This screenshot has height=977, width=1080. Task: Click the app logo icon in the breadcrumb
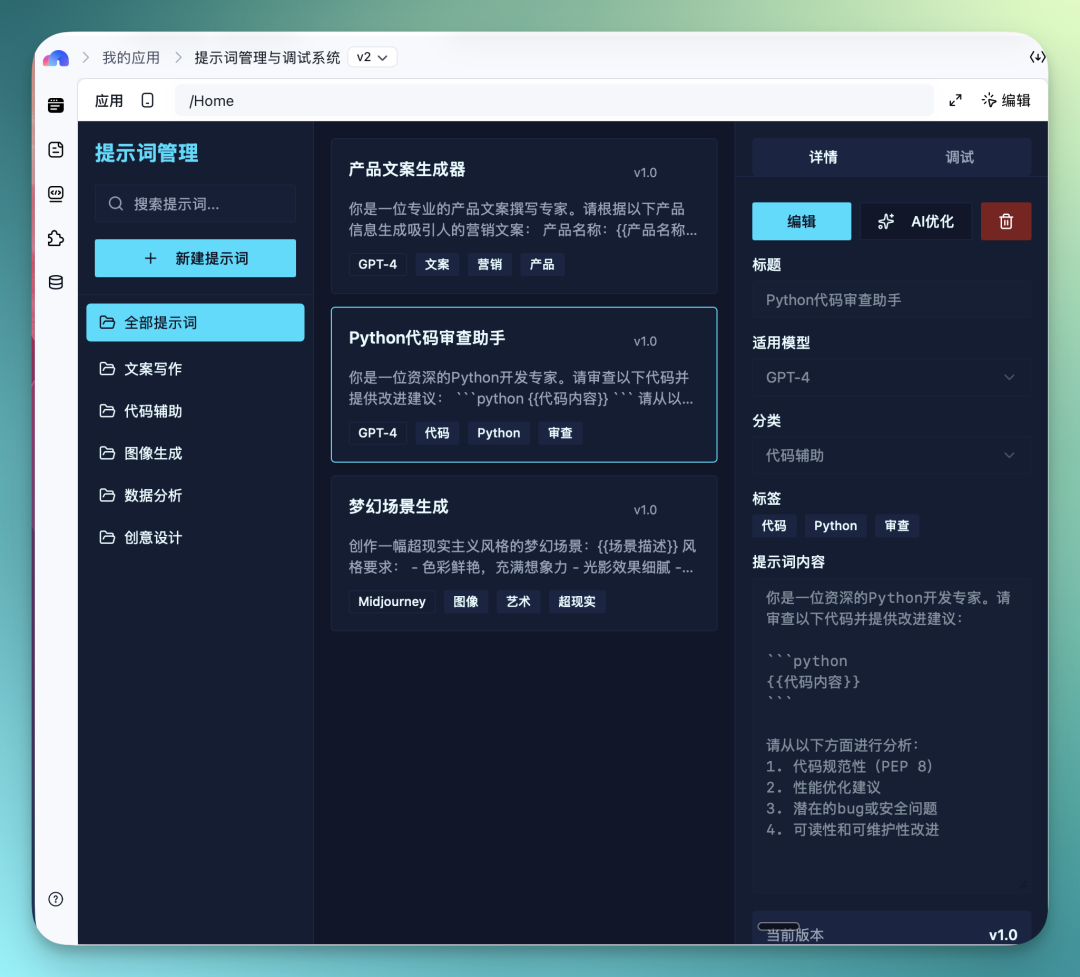[56, 58]
